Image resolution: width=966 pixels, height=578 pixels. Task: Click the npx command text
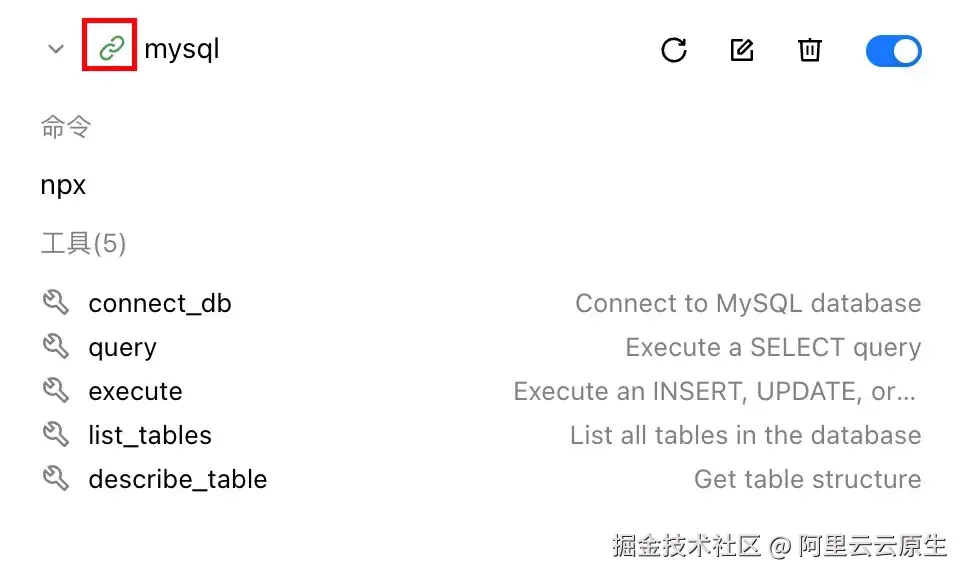[x=63, y=186]
